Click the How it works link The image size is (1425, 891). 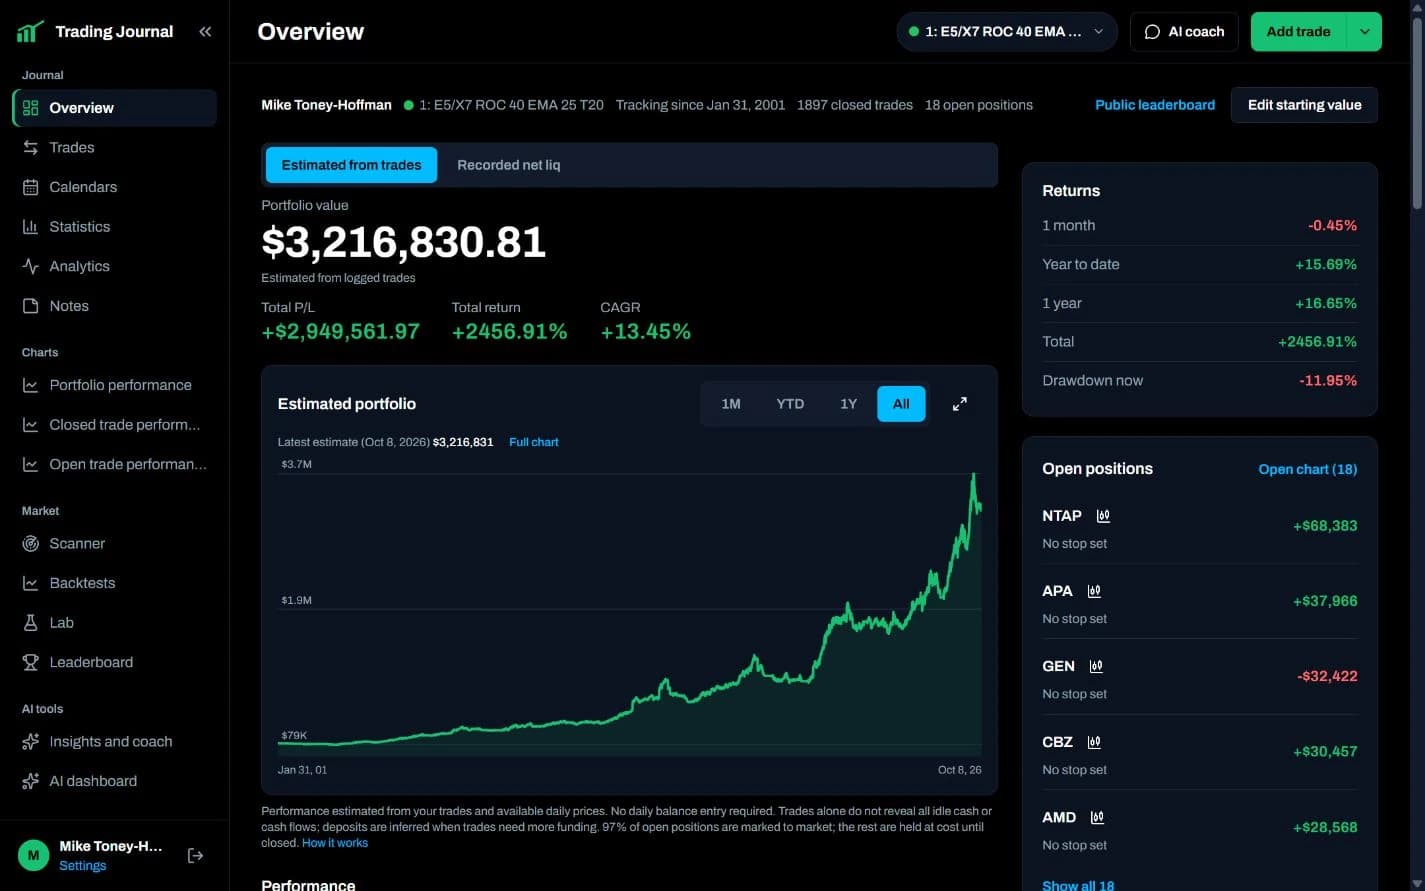point(335,843)
